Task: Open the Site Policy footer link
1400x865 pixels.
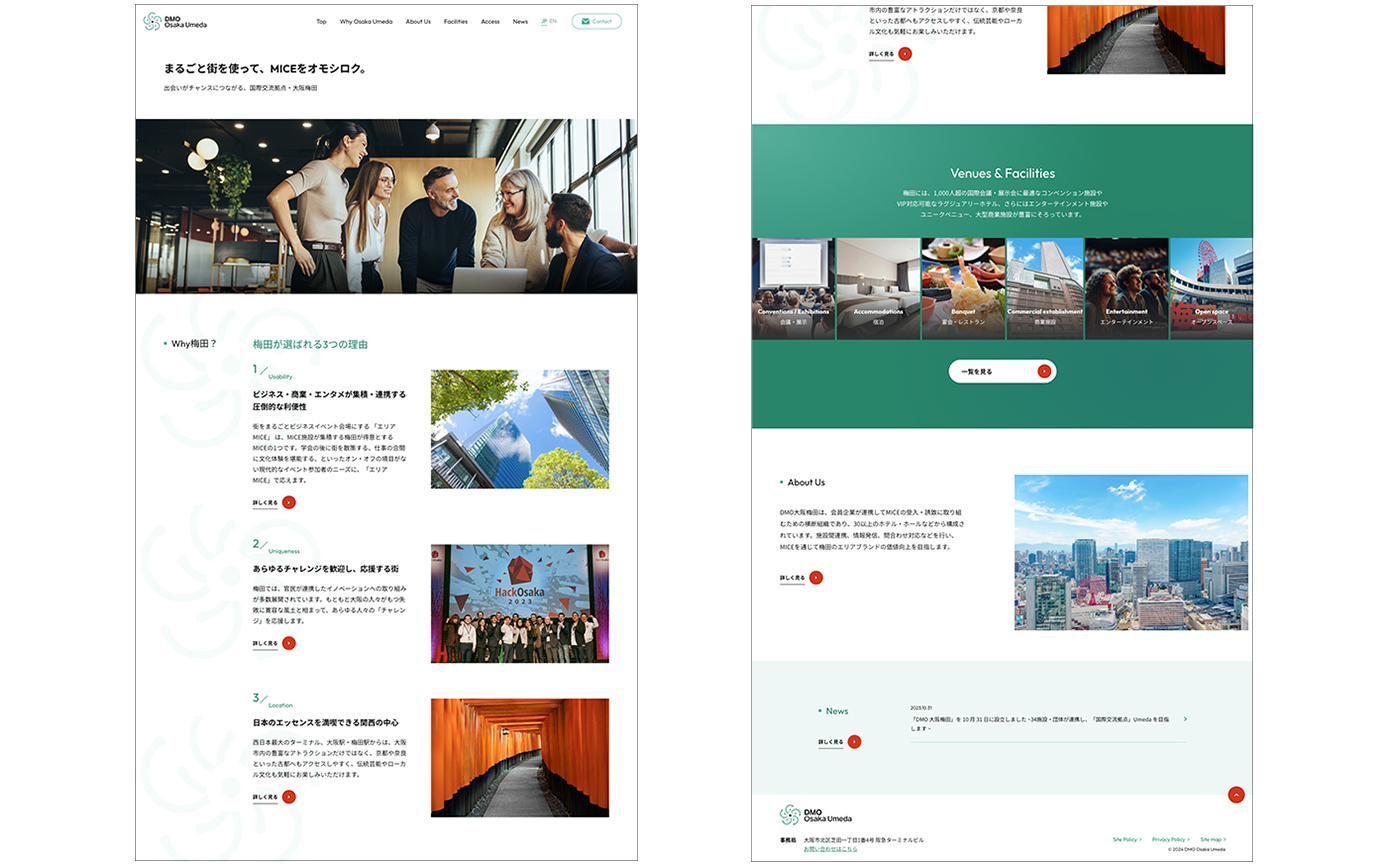Action: [x=1127, y=840]
